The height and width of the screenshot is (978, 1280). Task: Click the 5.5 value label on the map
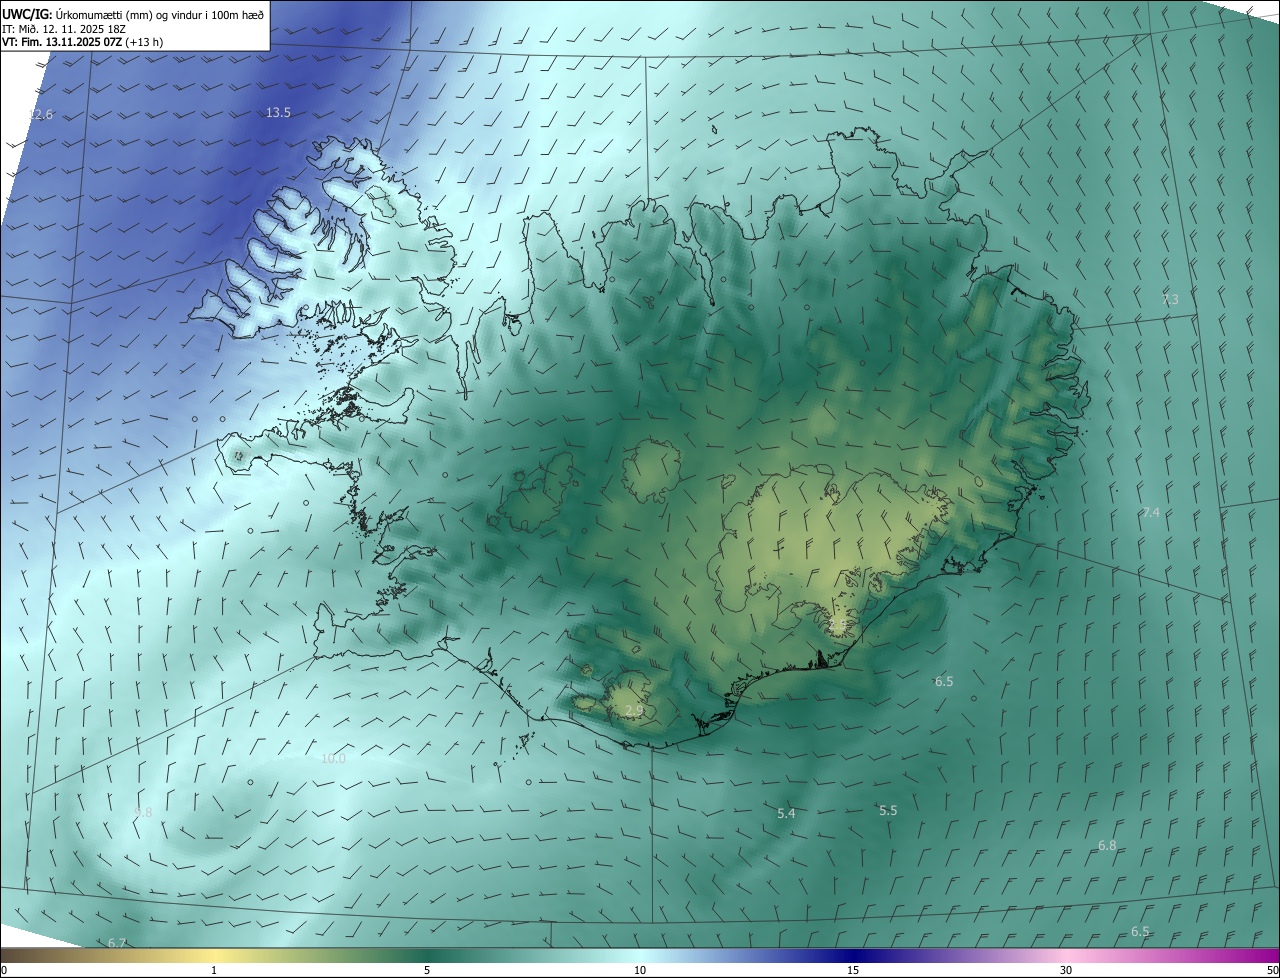[x=888, y=811]
